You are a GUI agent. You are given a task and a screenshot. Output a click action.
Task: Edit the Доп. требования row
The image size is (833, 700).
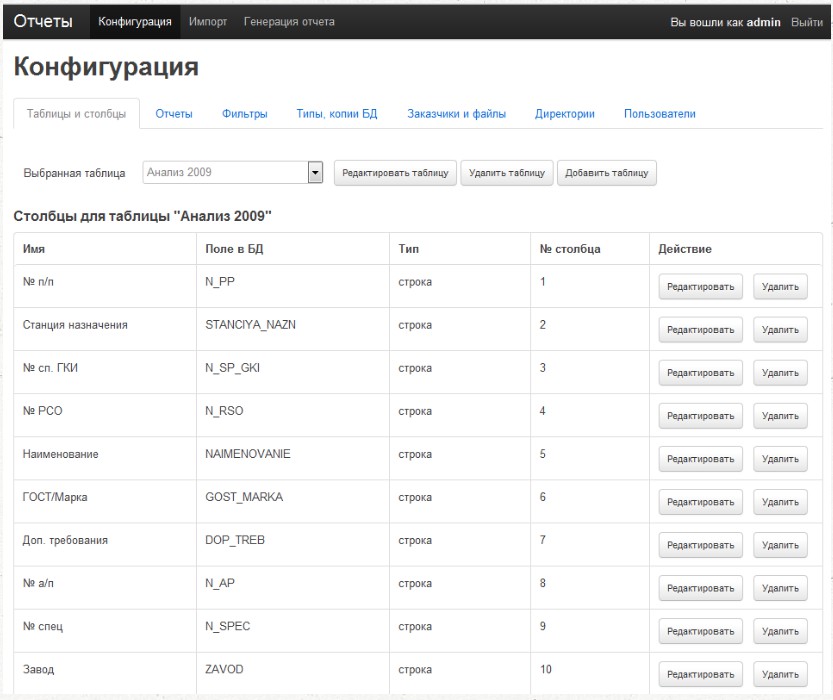click(700, 545)
